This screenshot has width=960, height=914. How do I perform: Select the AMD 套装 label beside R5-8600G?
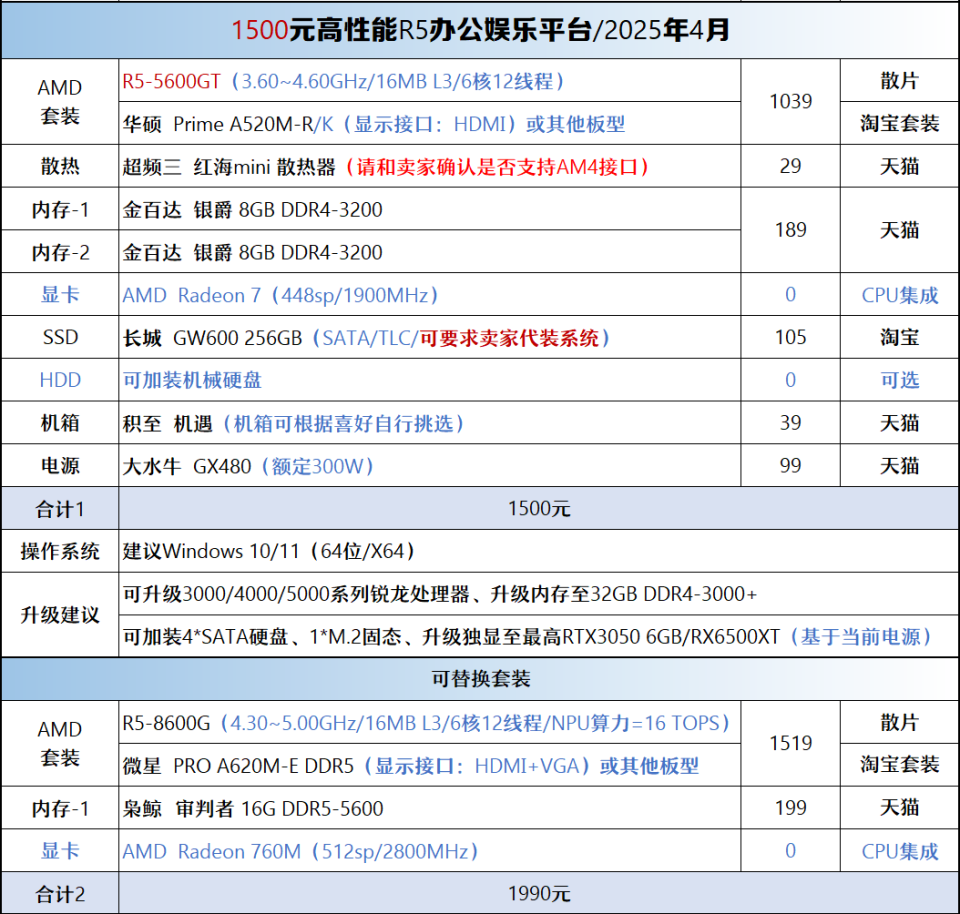coord(59,743)
